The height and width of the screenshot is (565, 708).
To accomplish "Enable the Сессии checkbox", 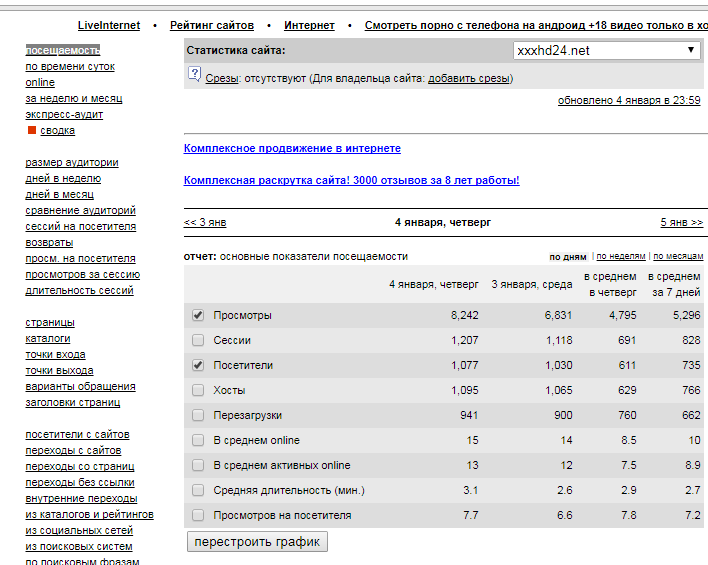I will (198, 340).
